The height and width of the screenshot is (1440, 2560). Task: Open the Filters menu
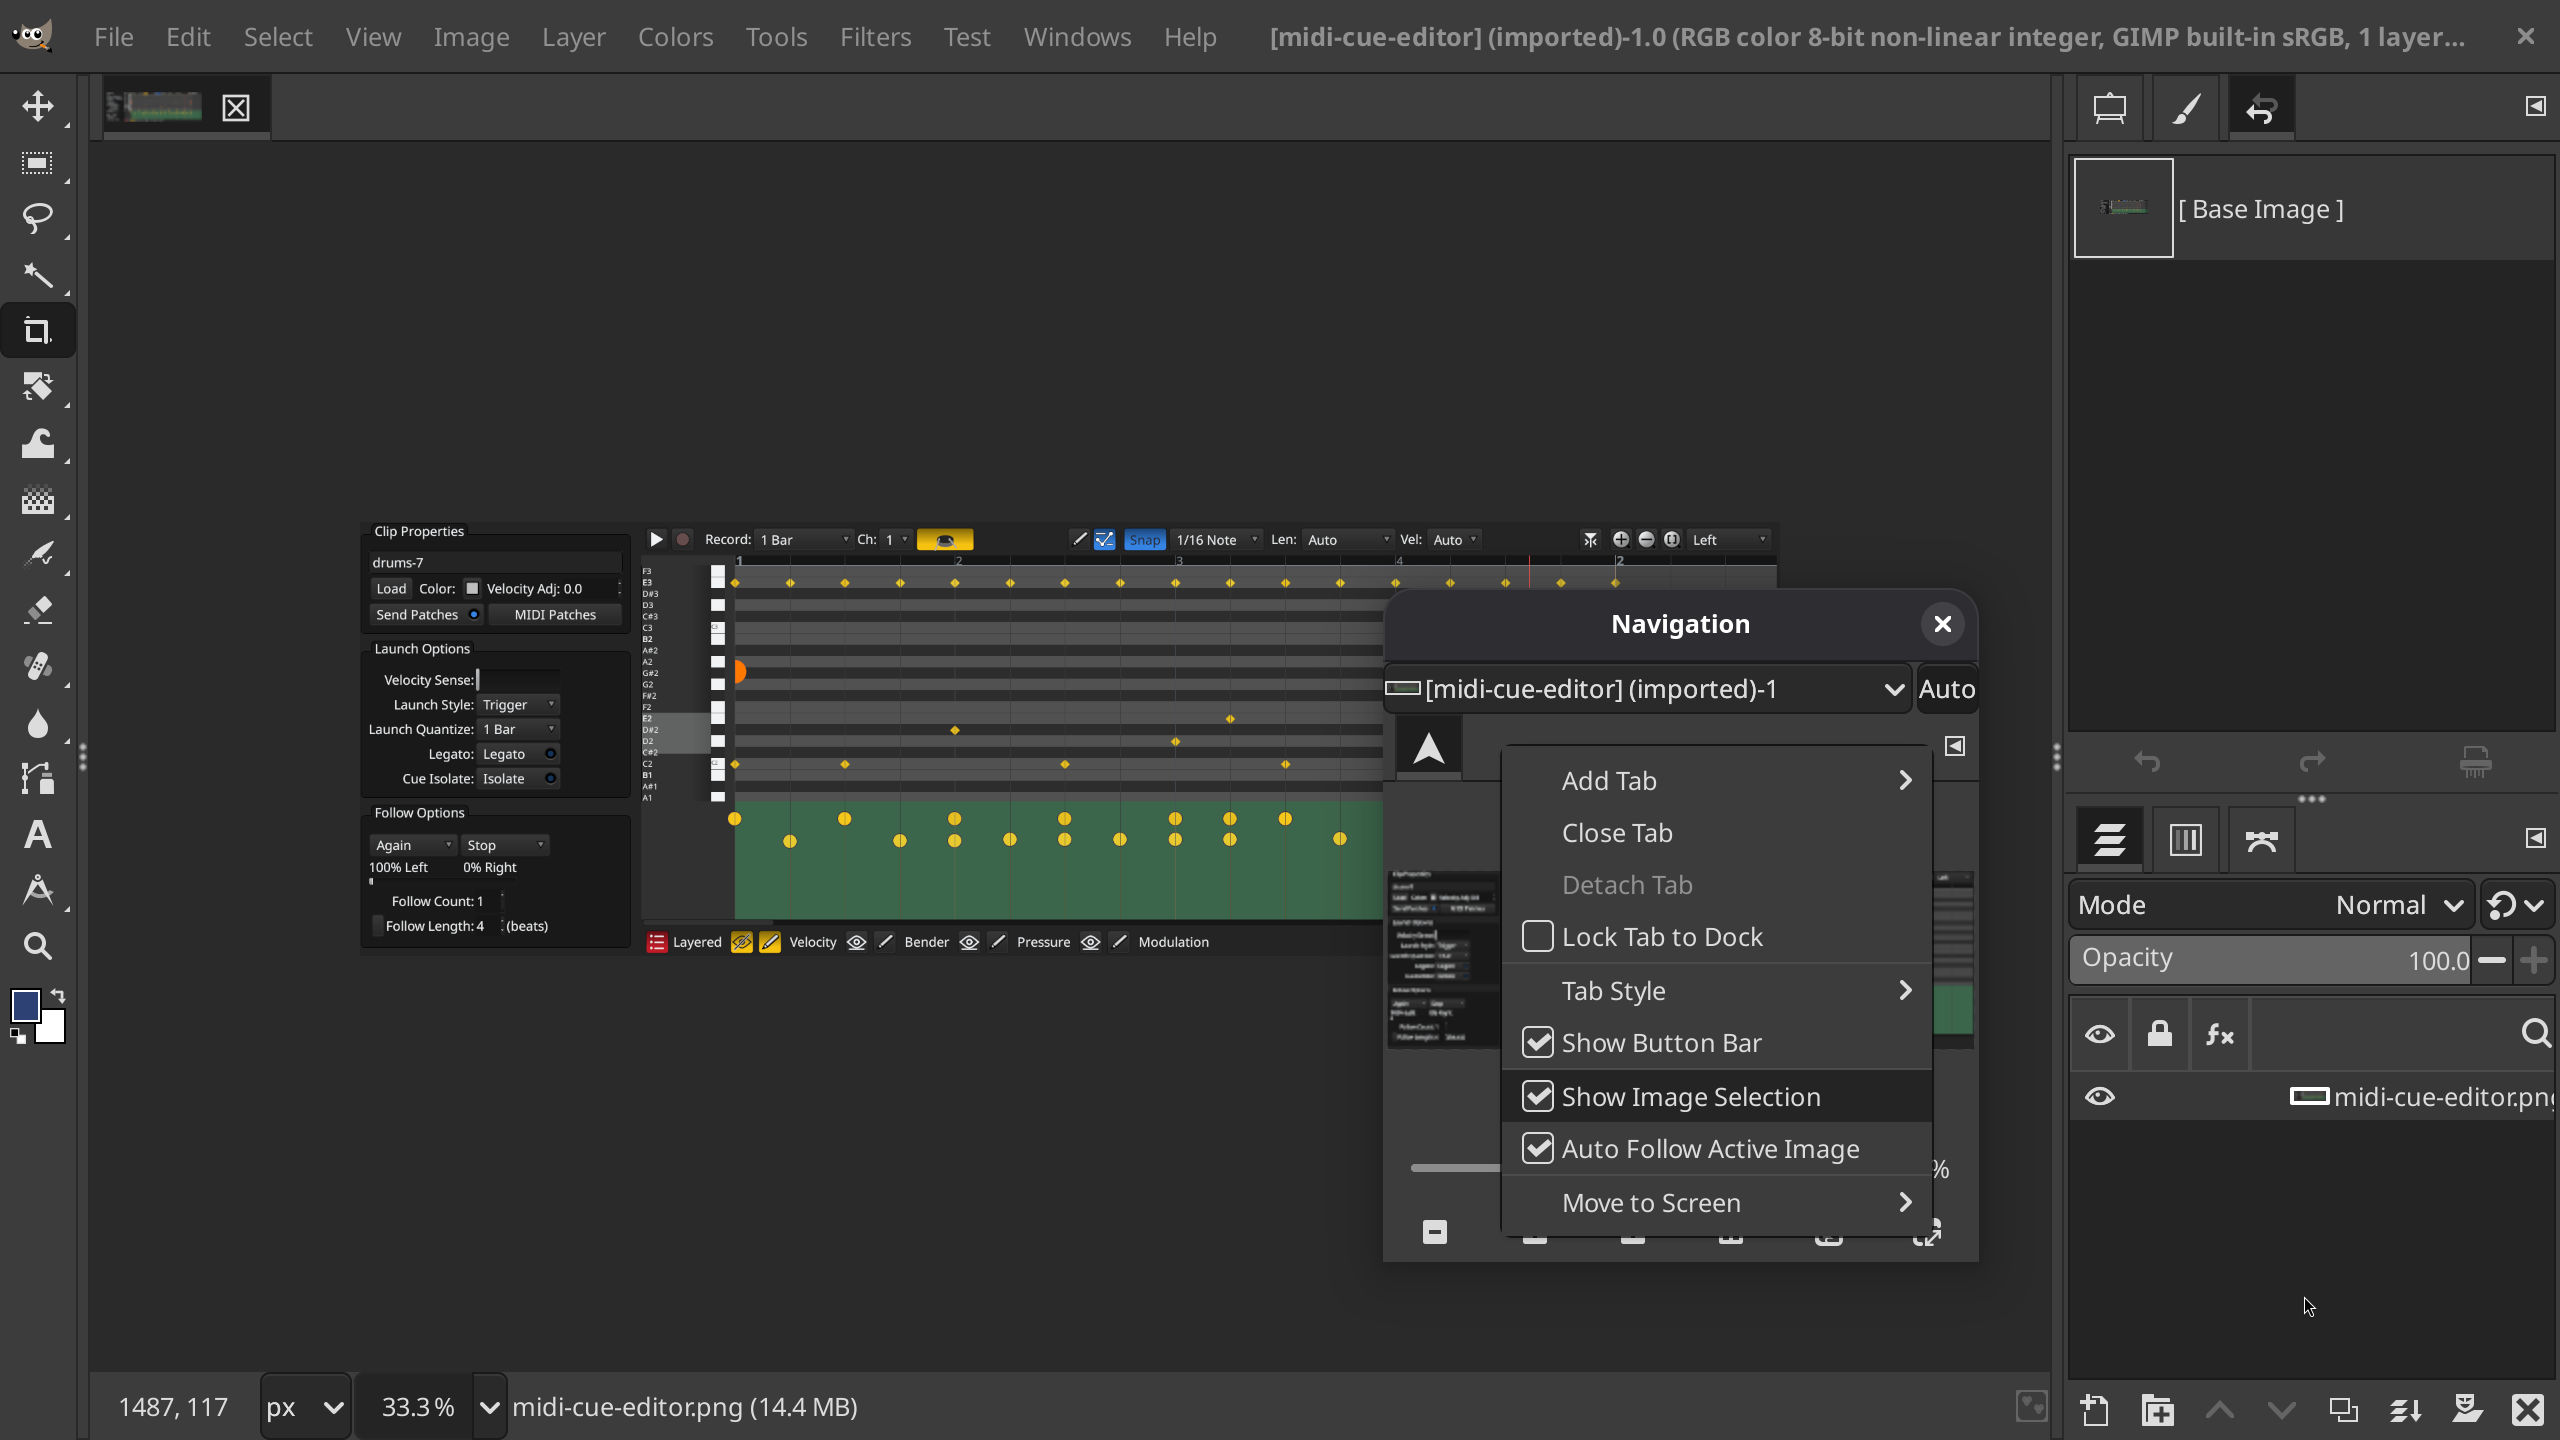(875, 37)
